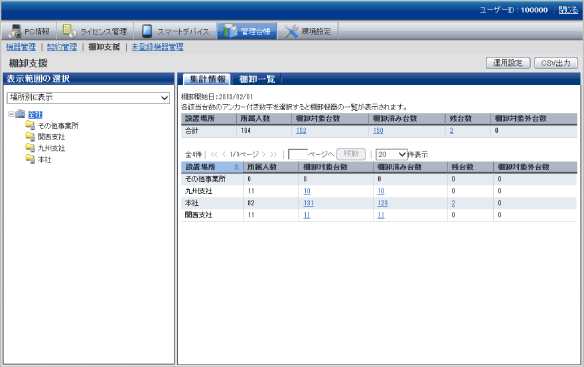
Task: Click the CSV出力 button
Action: pyautogui.click(x=556, y=63)
